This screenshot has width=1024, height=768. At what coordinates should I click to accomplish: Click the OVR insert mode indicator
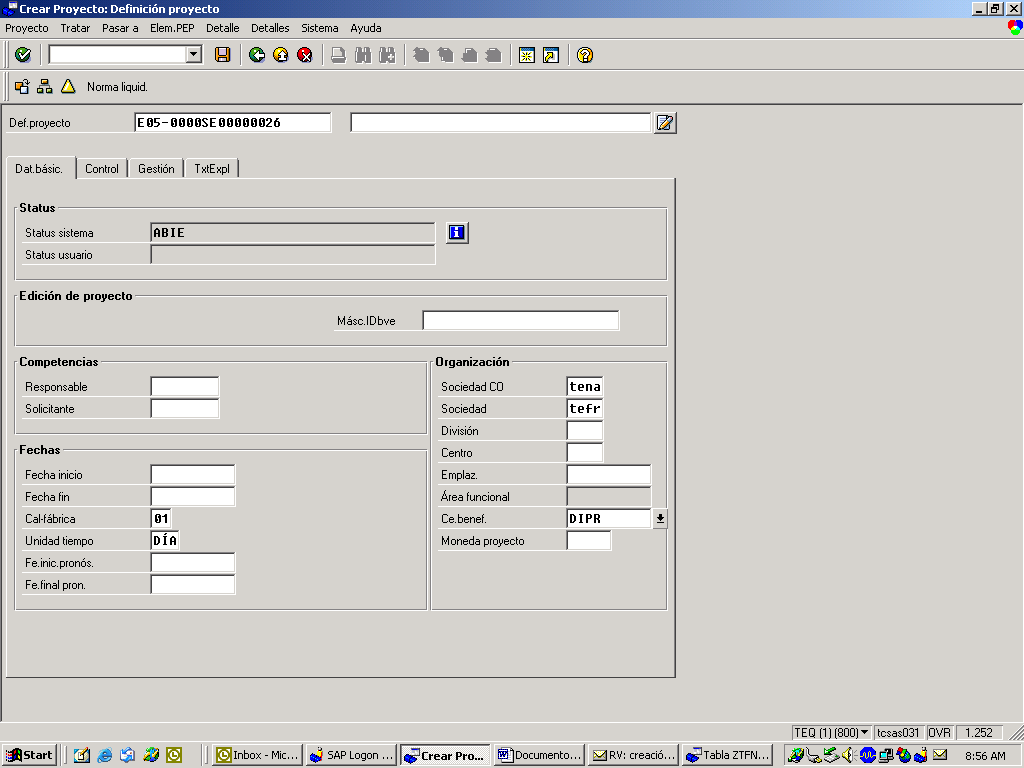pos(940,733)
